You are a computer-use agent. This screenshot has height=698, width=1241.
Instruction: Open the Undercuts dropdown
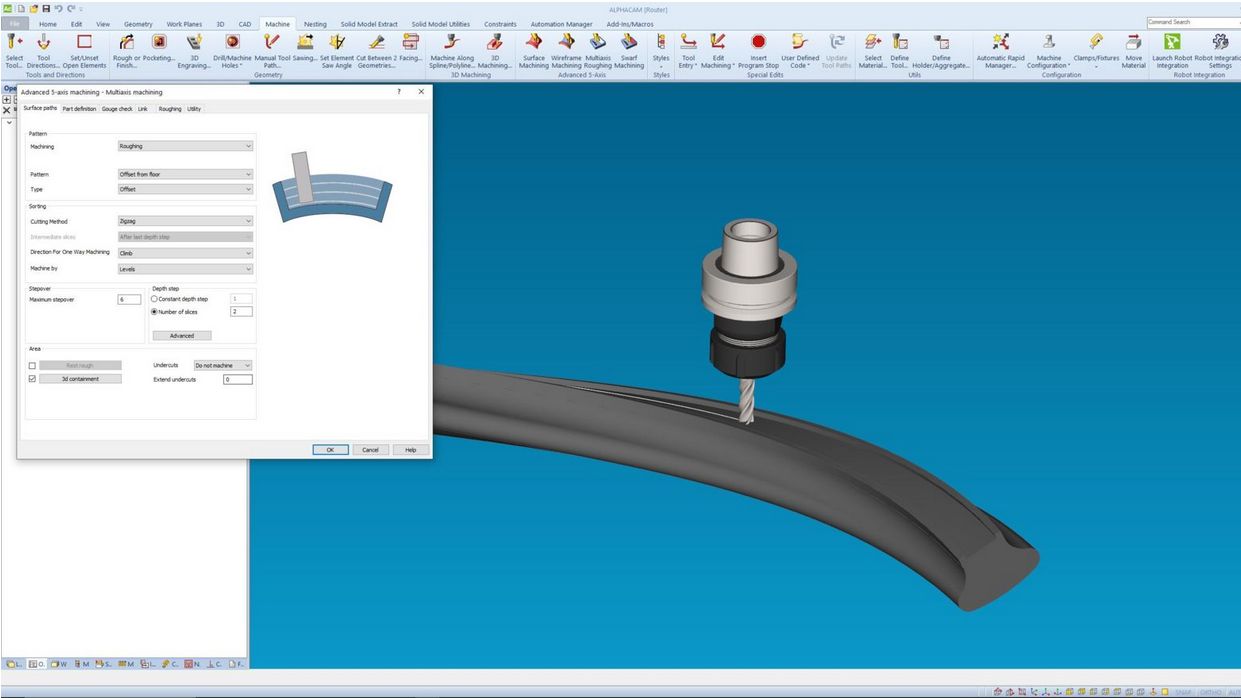tap(222, 365)
